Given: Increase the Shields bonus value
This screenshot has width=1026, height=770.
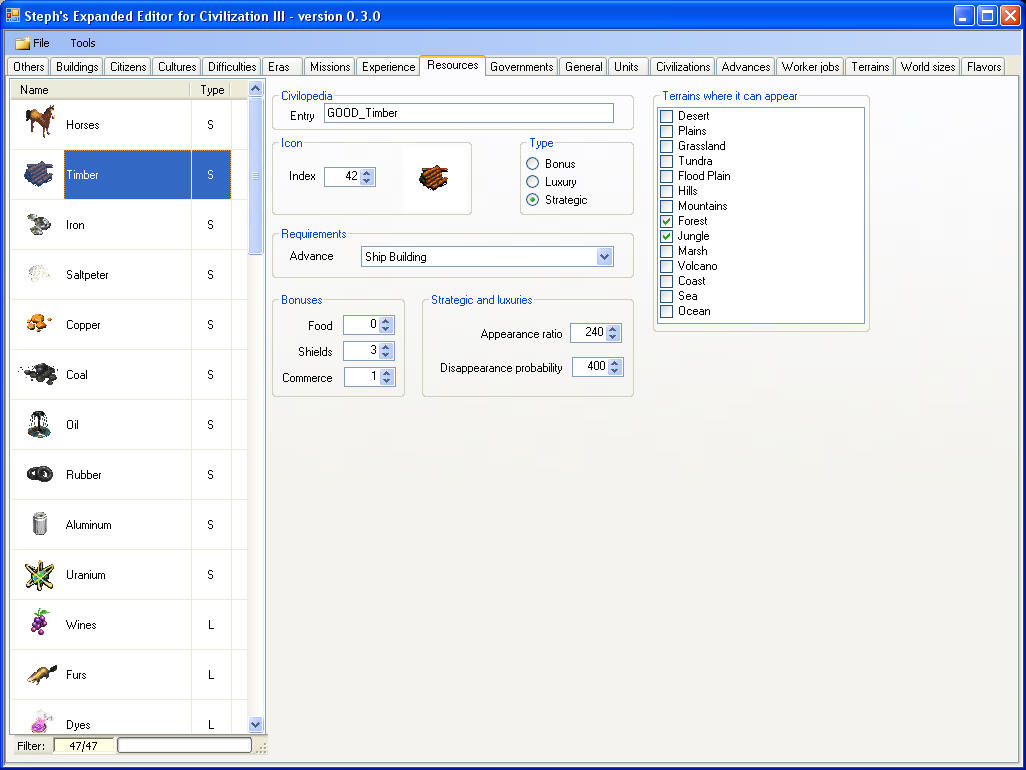Looking at the screenshot, I should [386, 347].
